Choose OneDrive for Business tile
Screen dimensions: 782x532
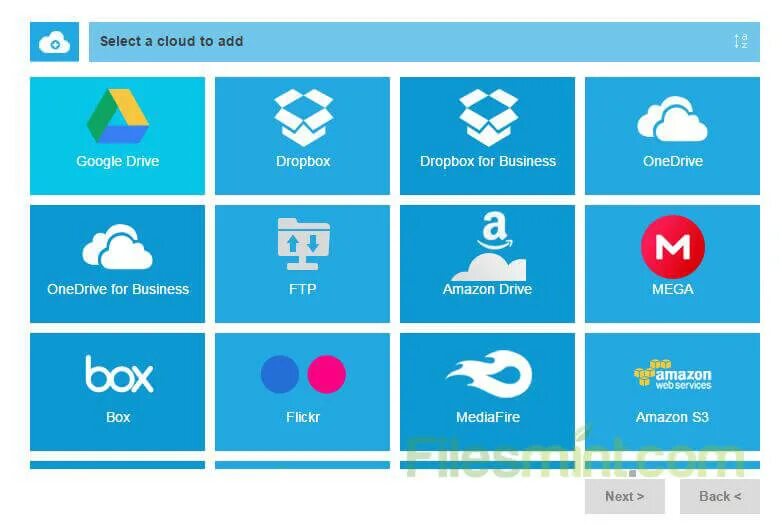click(117, 264)
